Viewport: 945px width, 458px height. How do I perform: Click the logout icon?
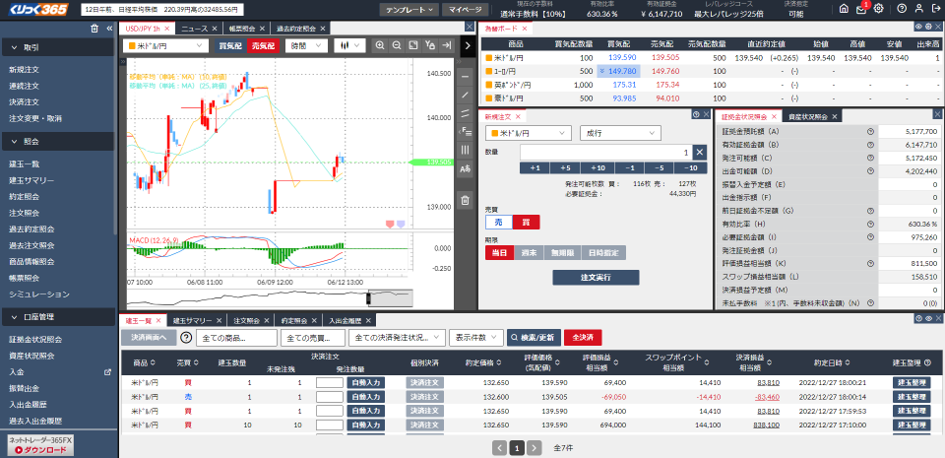pos(935,8)
